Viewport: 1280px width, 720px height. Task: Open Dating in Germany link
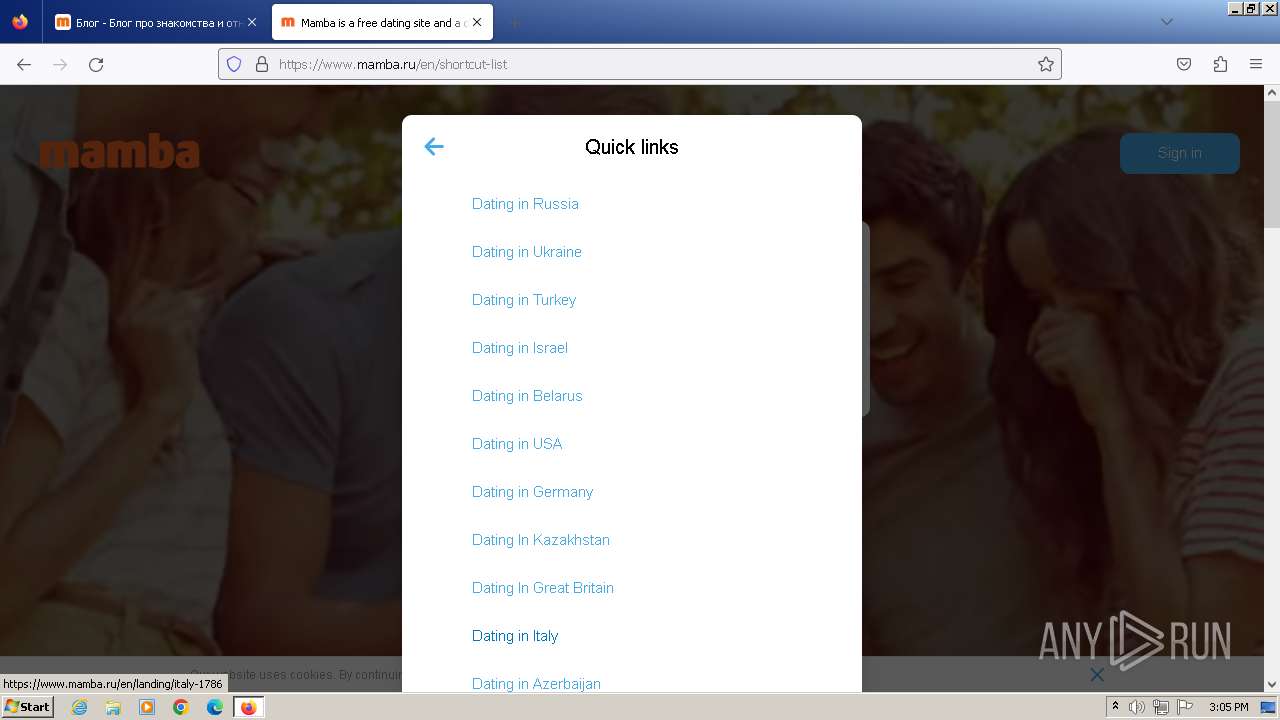[533, 492]
